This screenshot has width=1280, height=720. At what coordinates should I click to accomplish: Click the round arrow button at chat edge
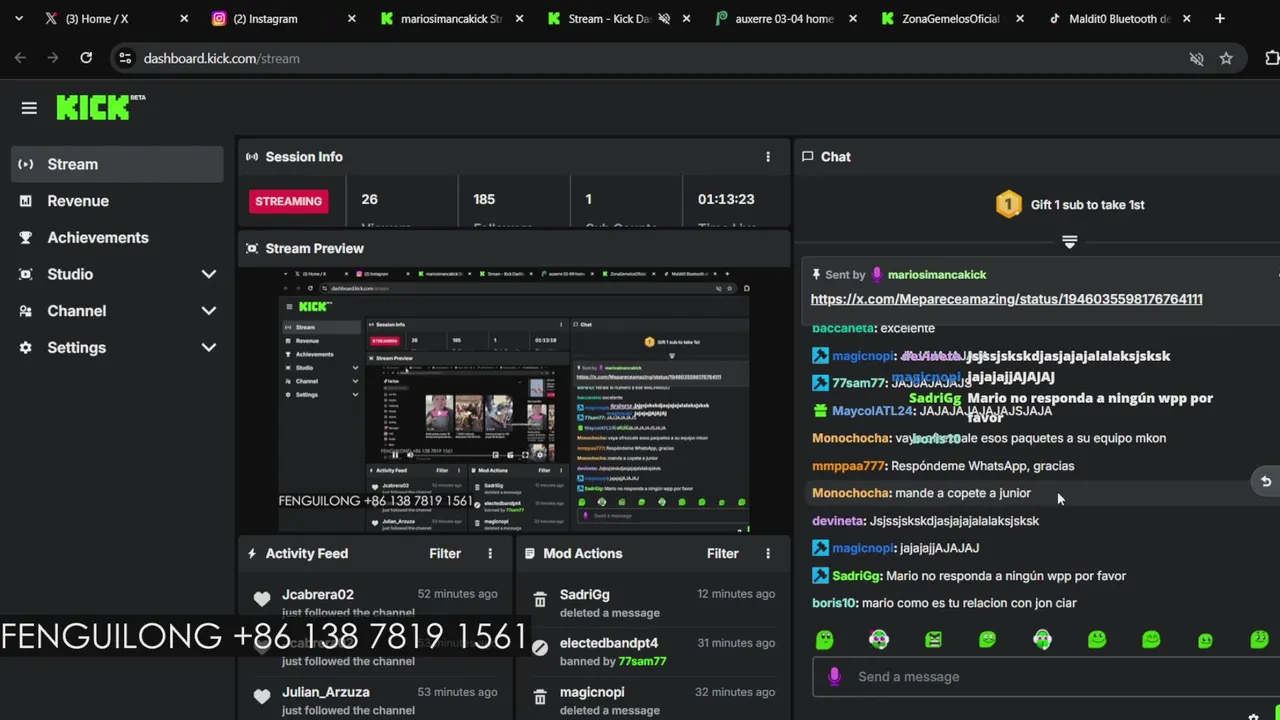[1266, 482]
